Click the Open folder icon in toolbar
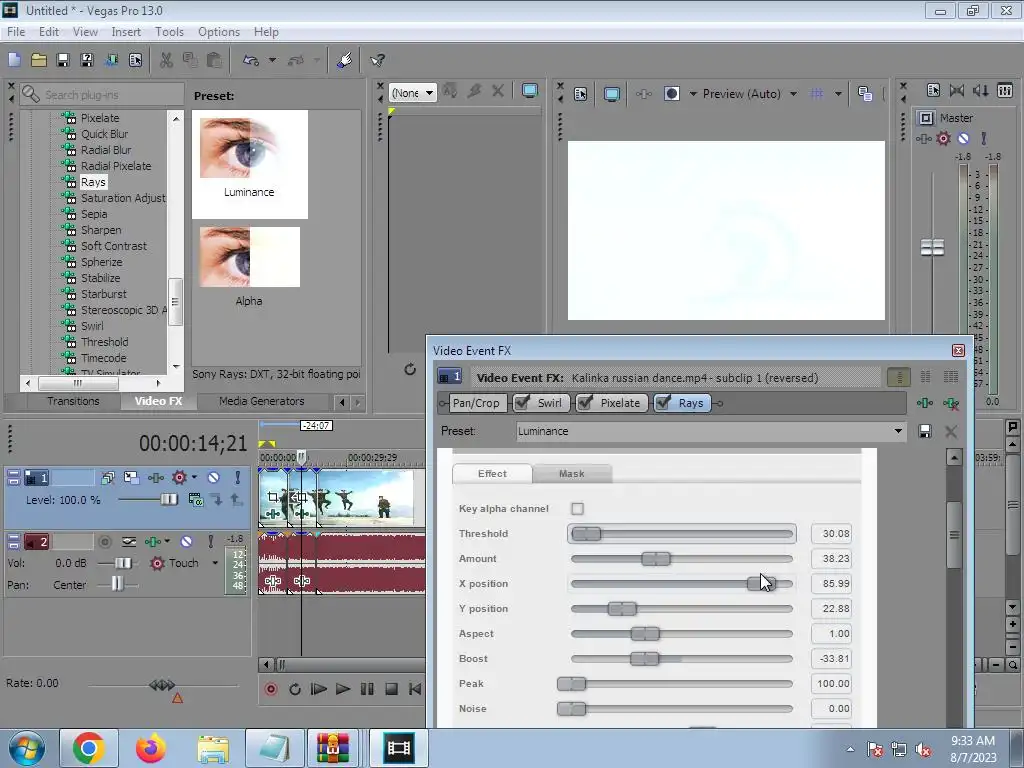The image size is (1024, 768). pos(39,60)
